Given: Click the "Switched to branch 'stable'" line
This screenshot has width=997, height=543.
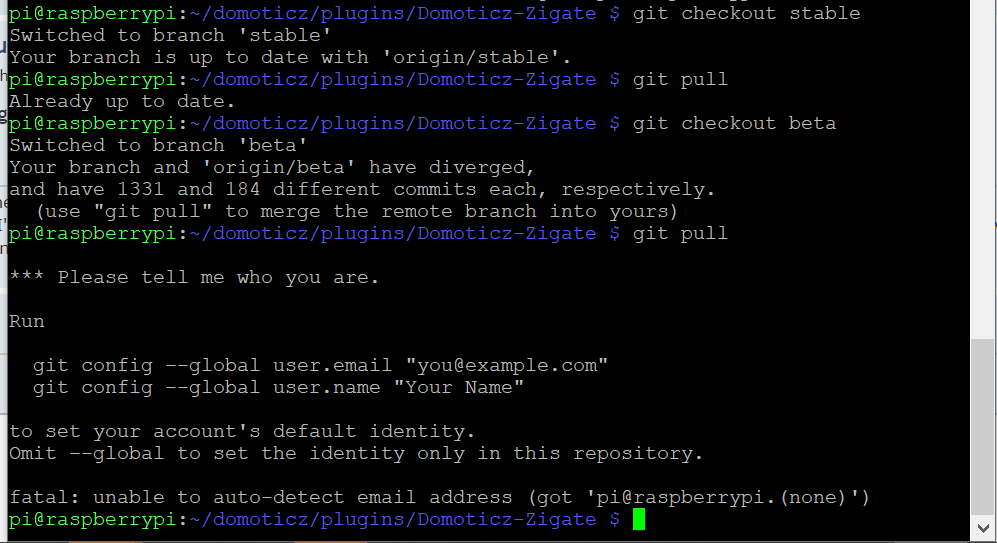Looking at the screenshot, I should [x=170, y=36].
